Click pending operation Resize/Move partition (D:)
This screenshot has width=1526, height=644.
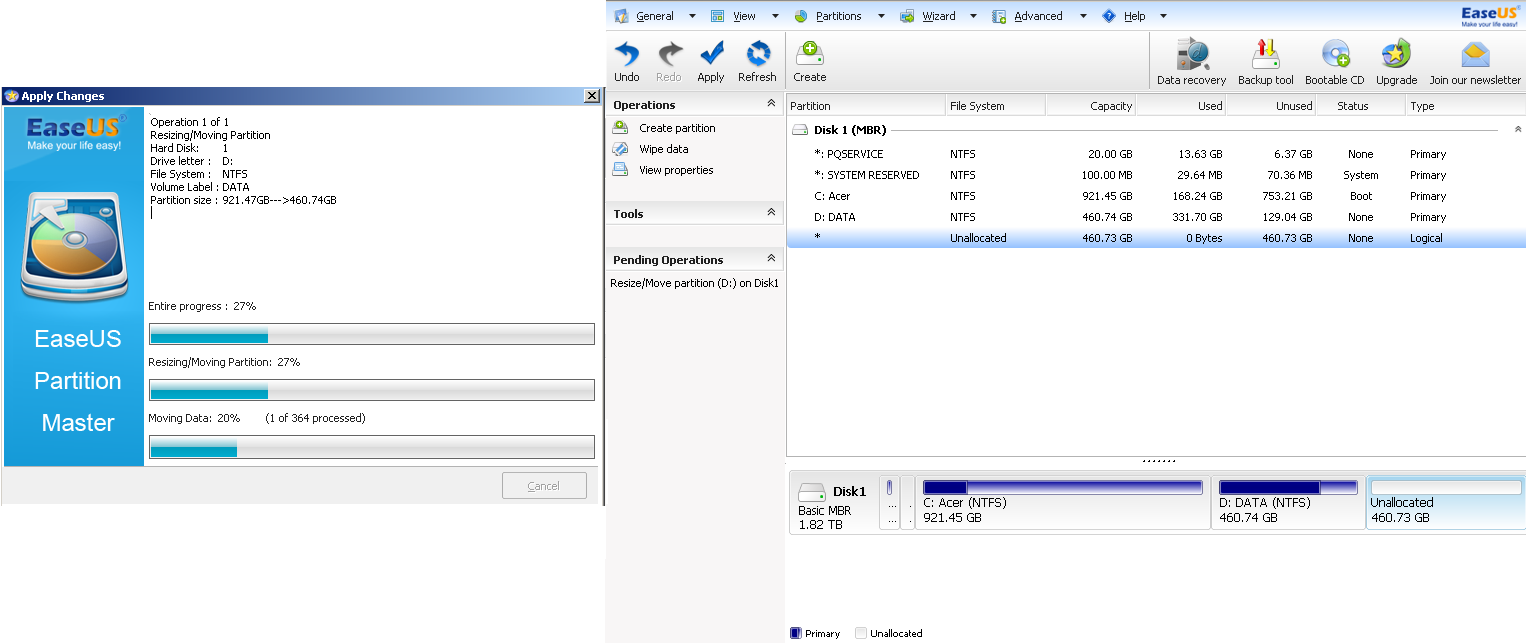pos(694,283)
